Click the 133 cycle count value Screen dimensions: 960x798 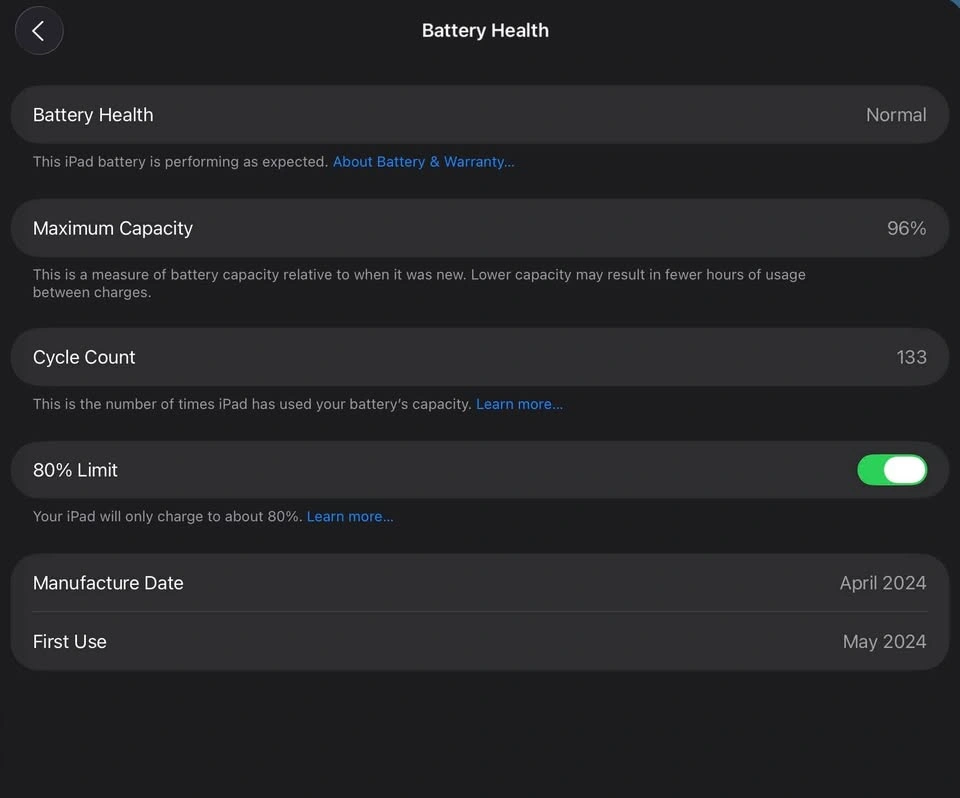tap(911, 357)
